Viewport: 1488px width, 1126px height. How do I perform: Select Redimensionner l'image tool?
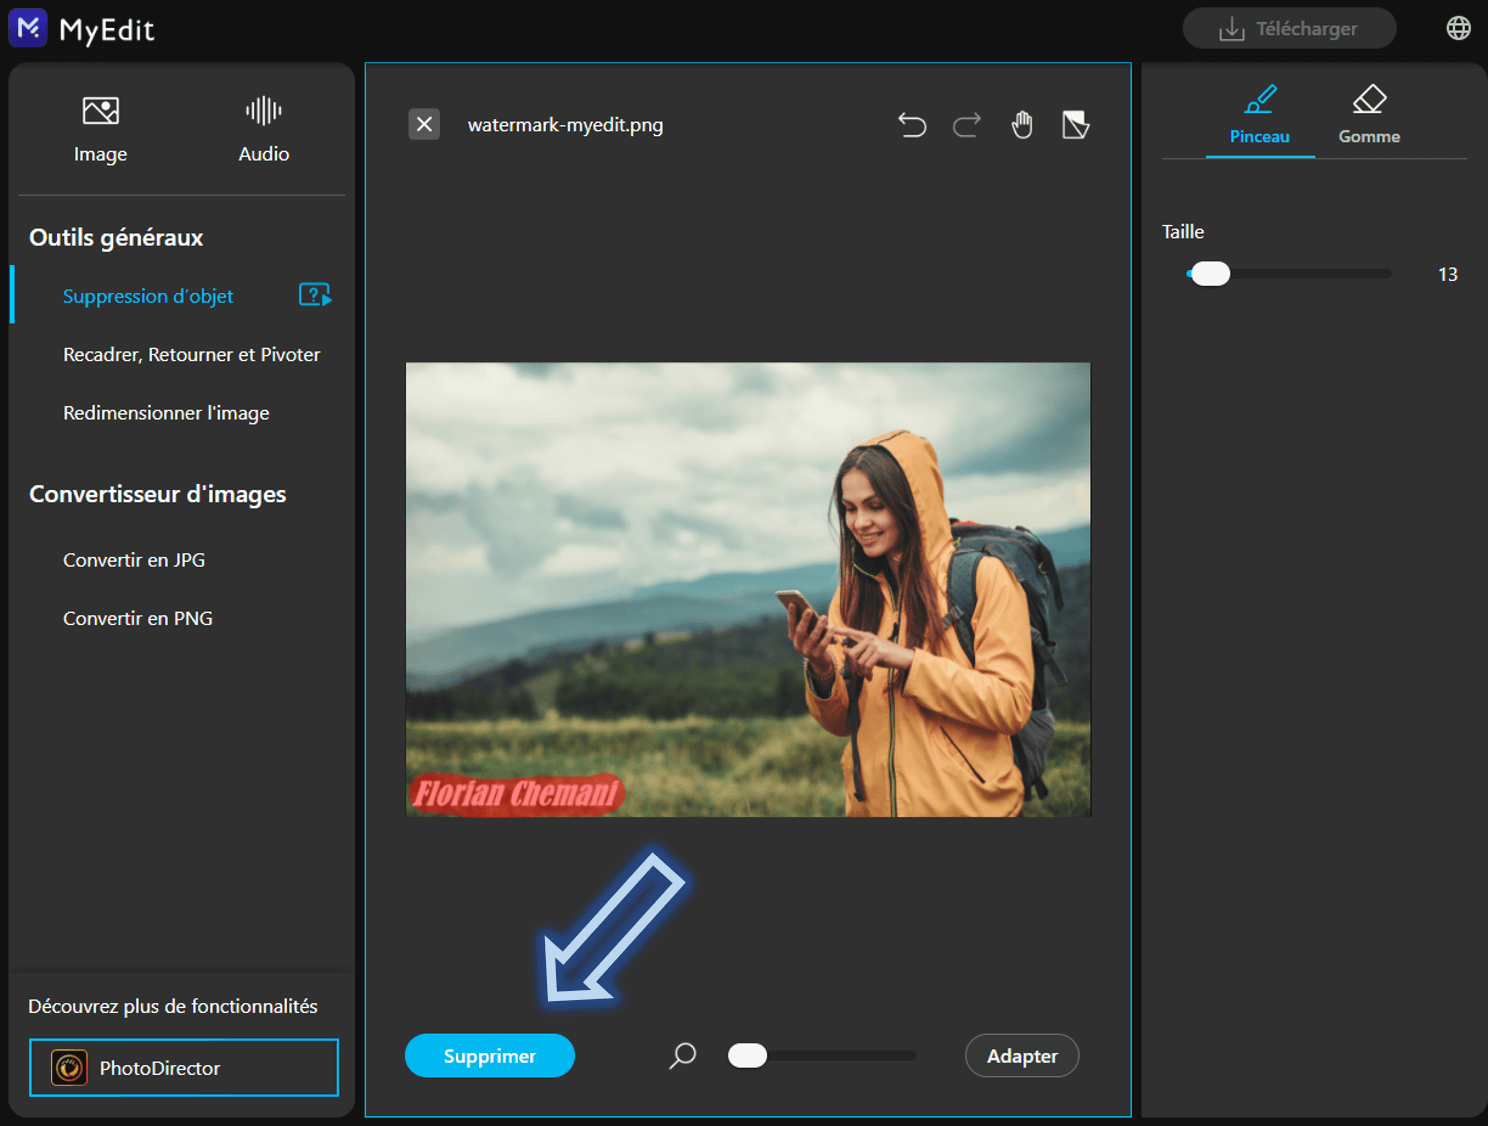point(166,413)
